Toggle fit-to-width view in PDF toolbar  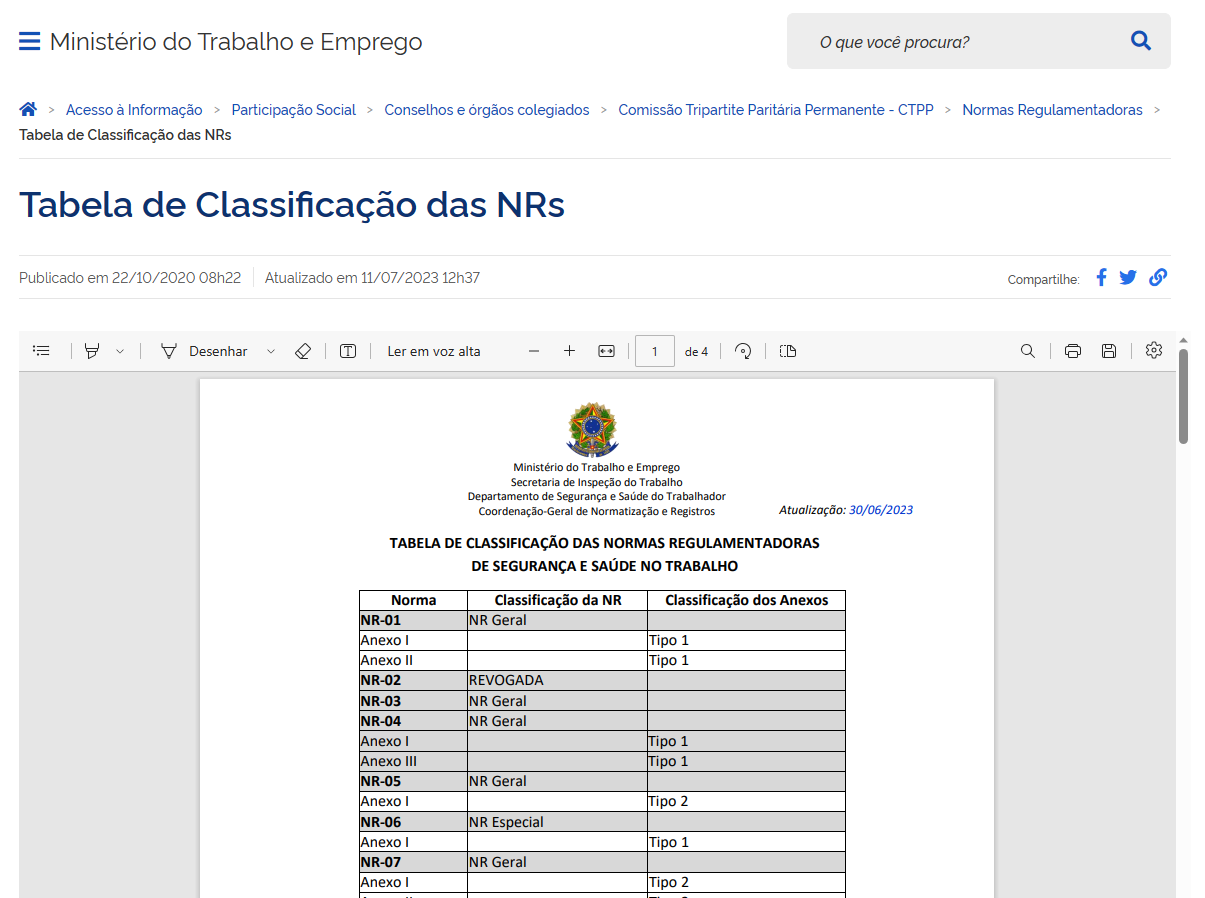(606, 351)
